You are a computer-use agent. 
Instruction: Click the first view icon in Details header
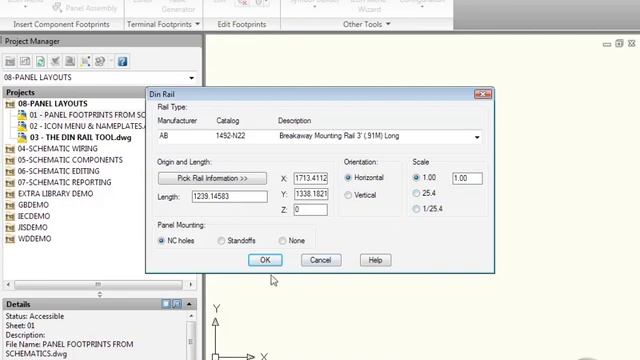click(x=166, y=304)
